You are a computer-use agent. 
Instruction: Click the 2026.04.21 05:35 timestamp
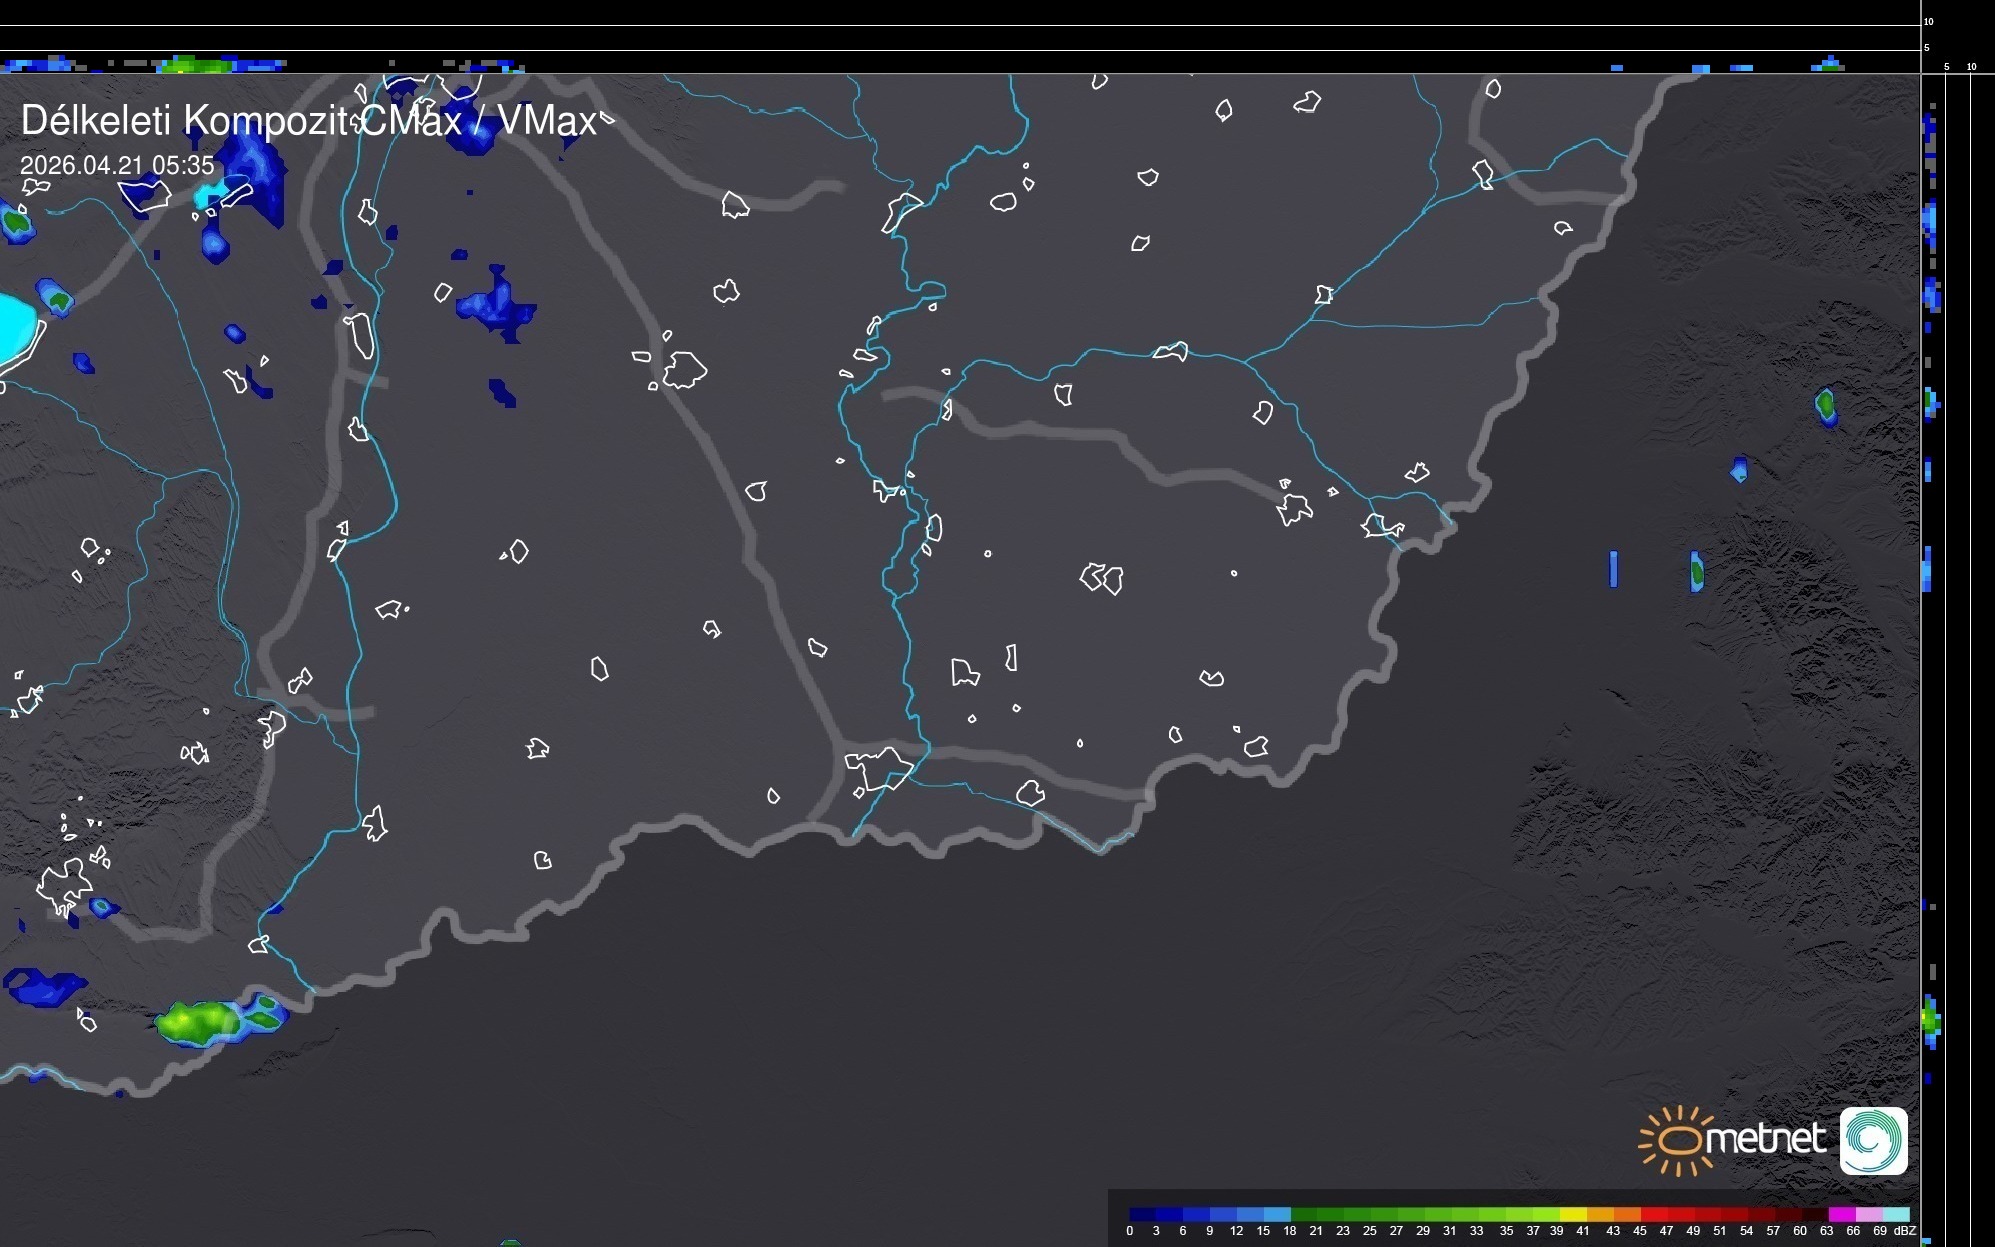click(x=117, y=165)
